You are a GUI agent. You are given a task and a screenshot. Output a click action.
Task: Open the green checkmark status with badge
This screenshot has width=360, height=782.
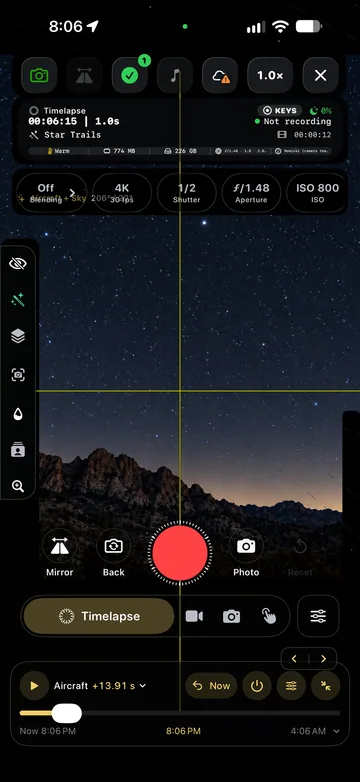130,75
